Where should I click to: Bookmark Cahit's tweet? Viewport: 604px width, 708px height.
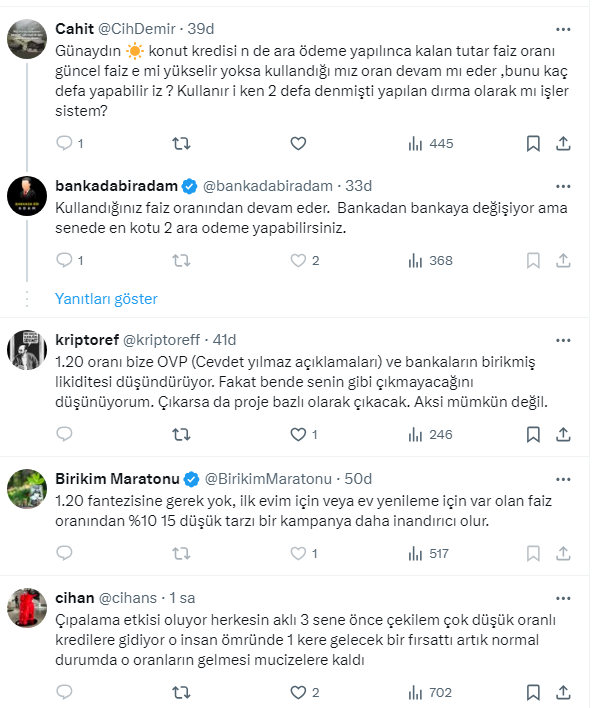tap(534, 144)
